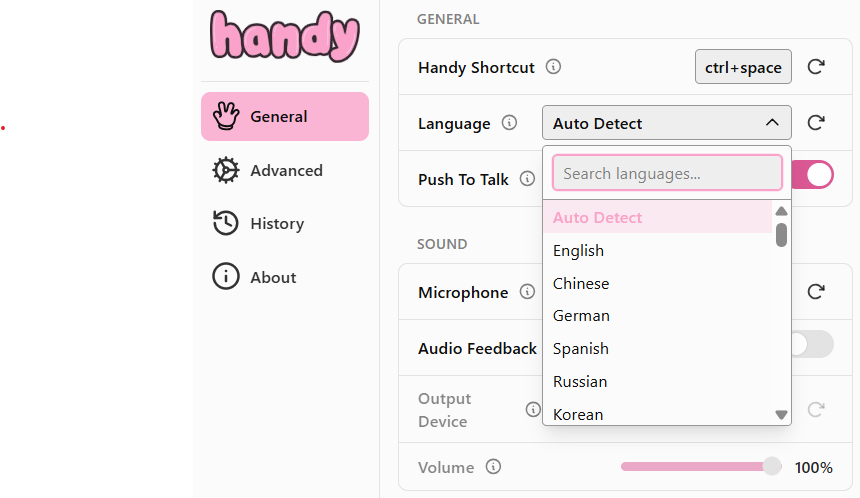Click the Handy logo
The image size is (860, 498).
(284, 36)
